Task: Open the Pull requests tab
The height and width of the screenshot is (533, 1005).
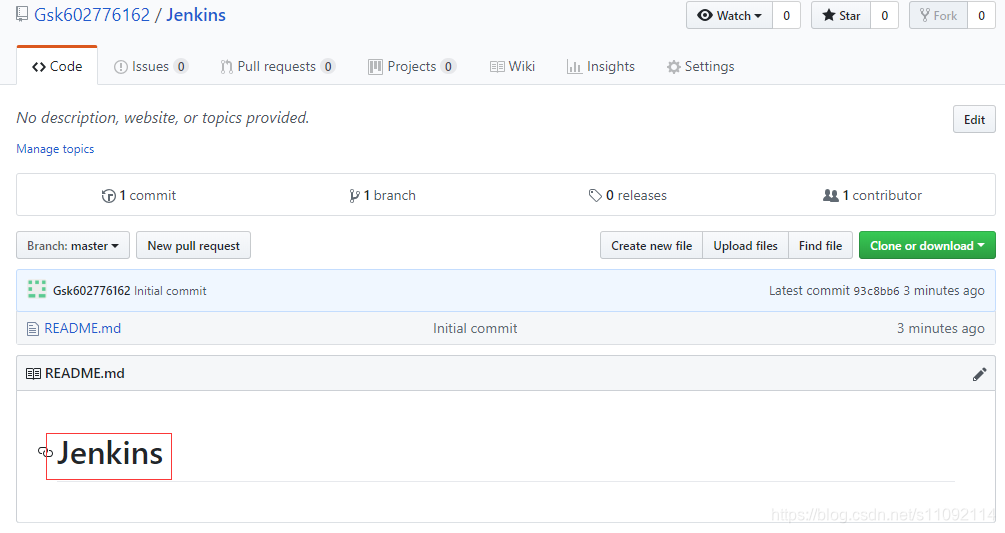Action: click(x=278, y=66)
